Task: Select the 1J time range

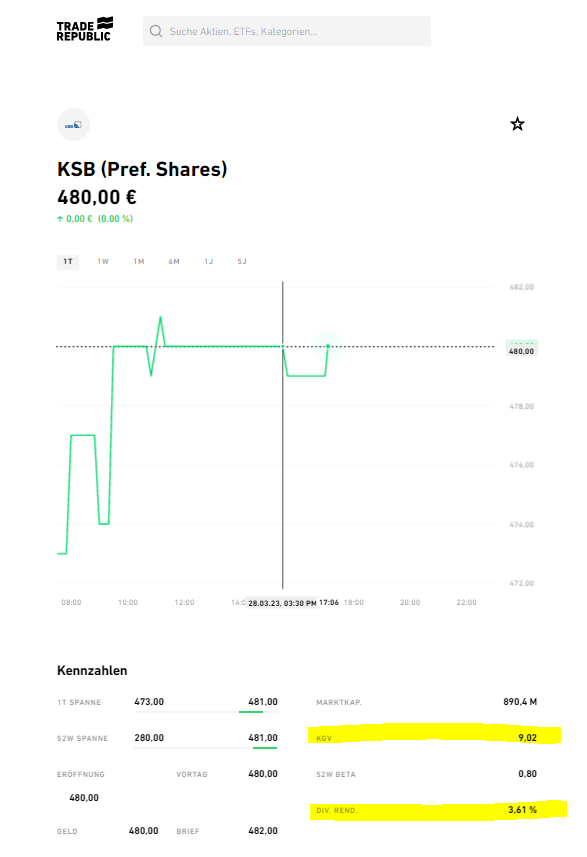Action: coord(209,261)
